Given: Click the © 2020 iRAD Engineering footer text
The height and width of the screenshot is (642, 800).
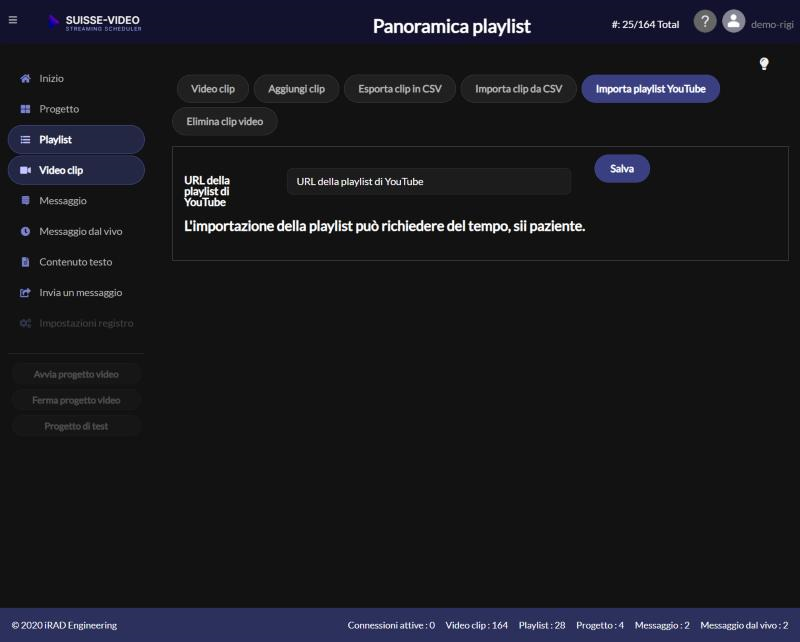Looking at the screenshot, I should 64,625.
